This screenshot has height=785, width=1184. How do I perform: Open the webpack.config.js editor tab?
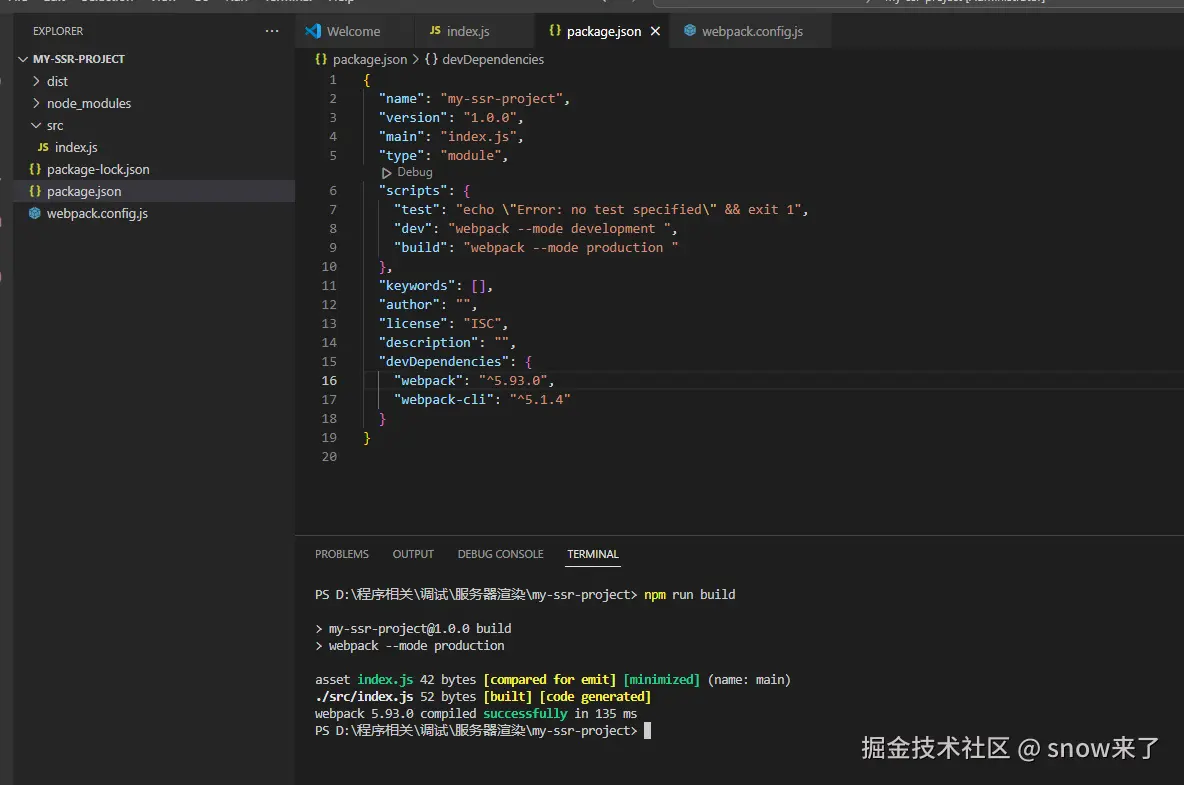pos(751,31)
